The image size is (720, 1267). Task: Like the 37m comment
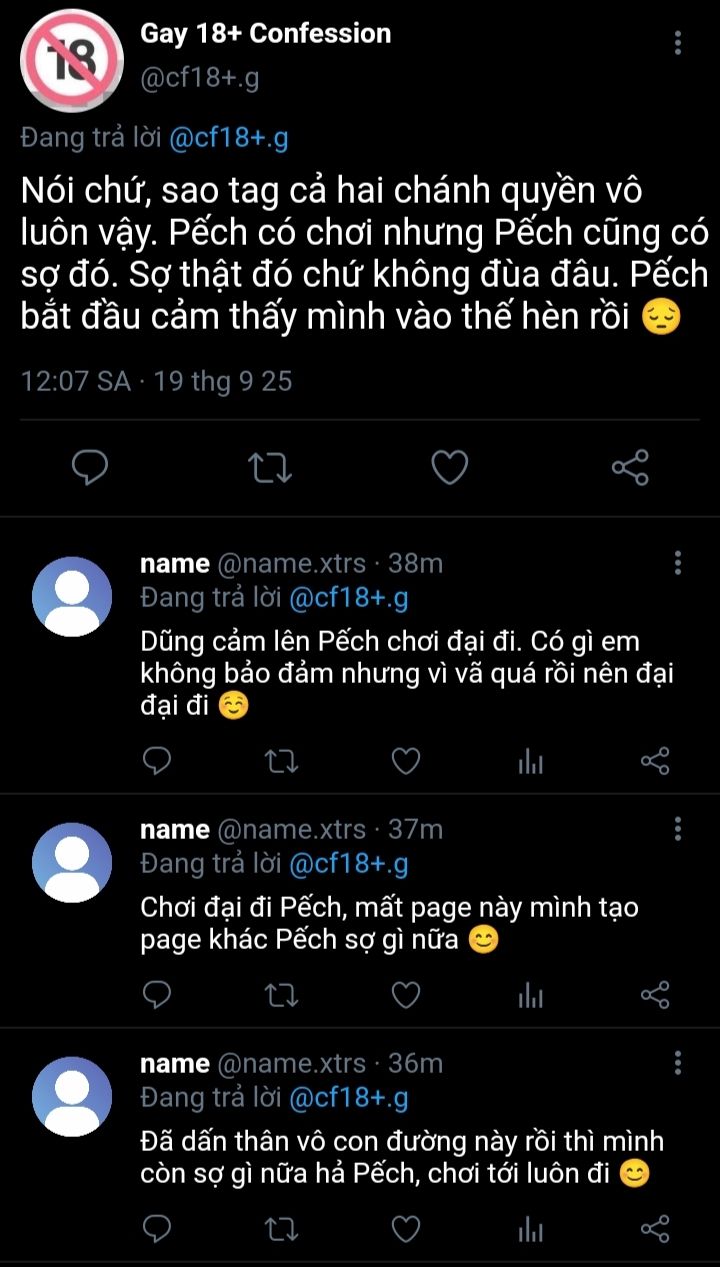405,995
